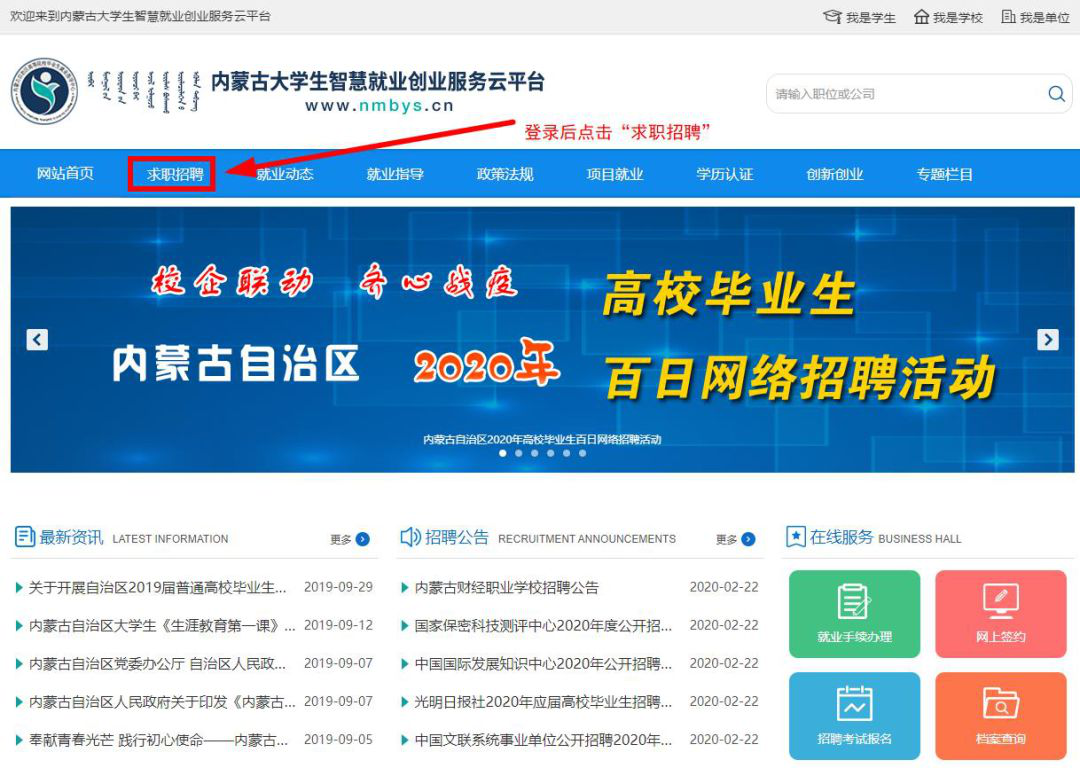Open 光明日报社2020年应届 recruitment link
The image size is (1080, 768).
tap(543, 702)
